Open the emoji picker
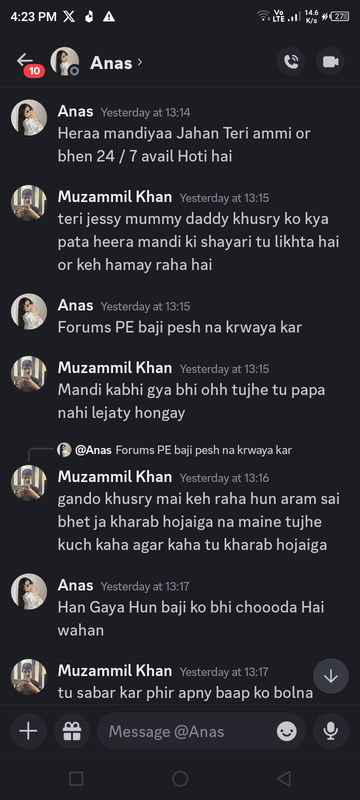The height and width of the screenshot is (800, 360). [x=287, y=732]
